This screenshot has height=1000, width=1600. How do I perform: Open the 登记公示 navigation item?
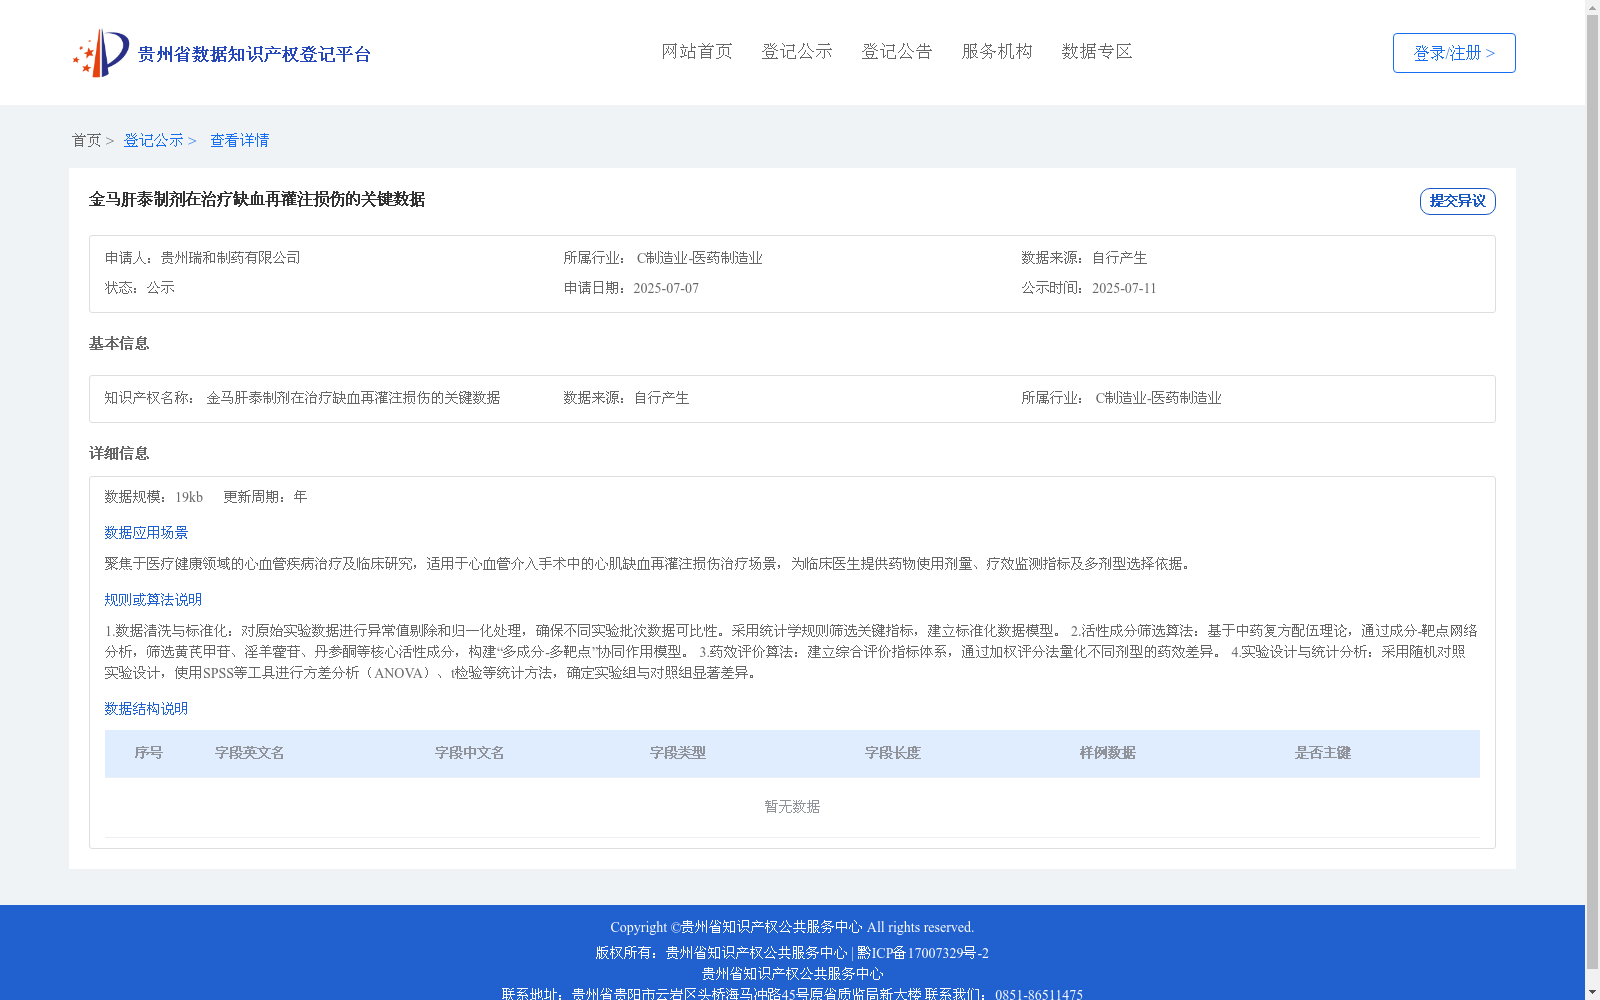click(797, 51)
